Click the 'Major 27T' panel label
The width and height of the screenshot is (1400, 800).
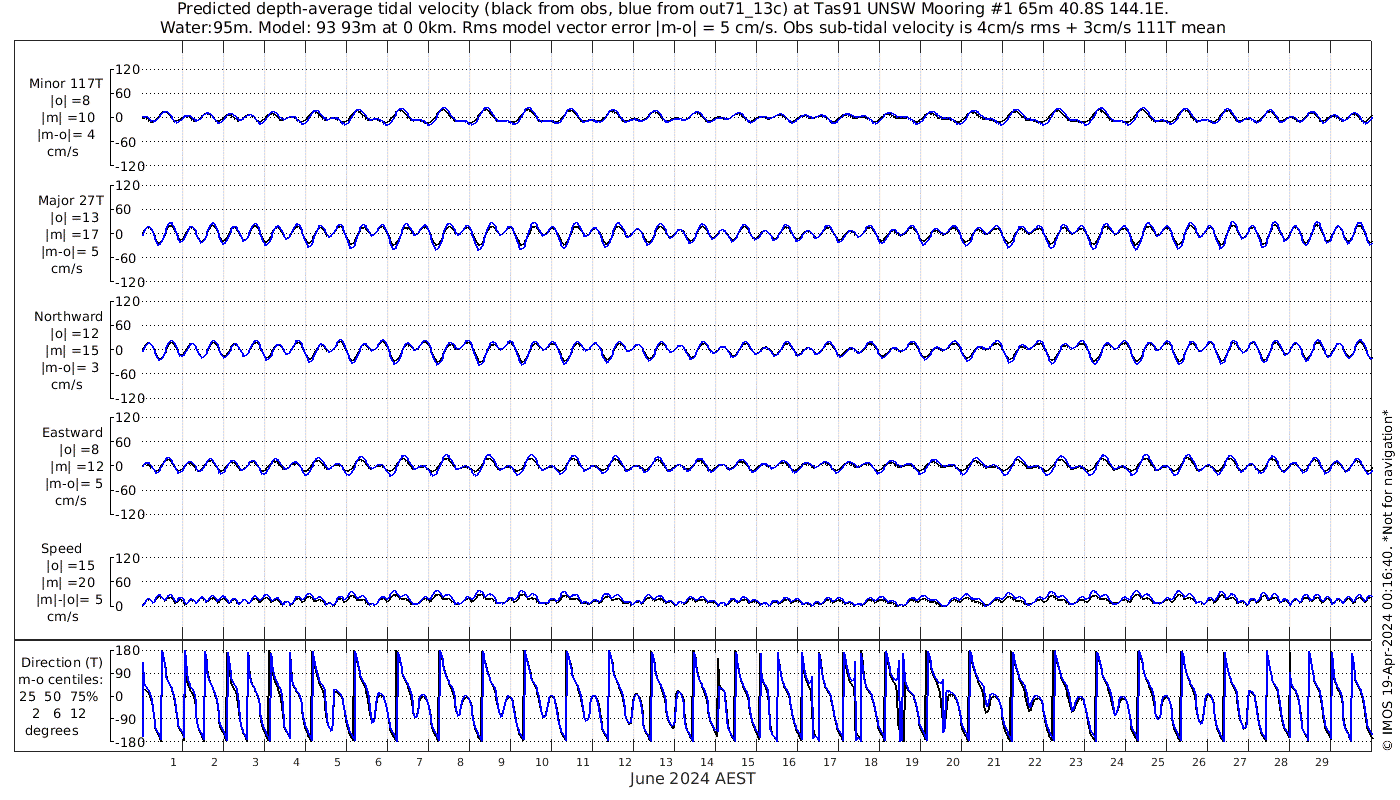click(70, 200)
